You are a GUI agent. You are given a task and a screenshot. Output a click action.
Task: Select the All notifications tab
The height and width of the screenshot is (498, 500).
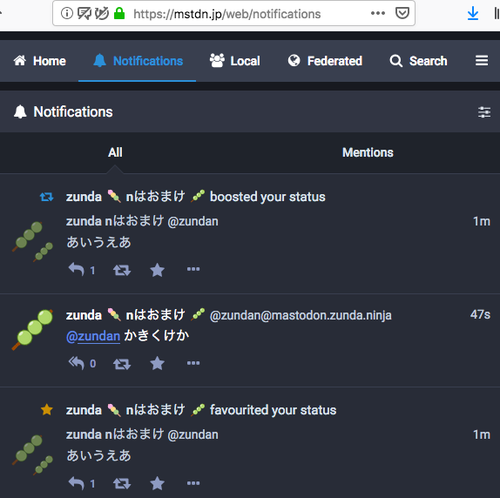pyautogui.click(x=115, y=152)
